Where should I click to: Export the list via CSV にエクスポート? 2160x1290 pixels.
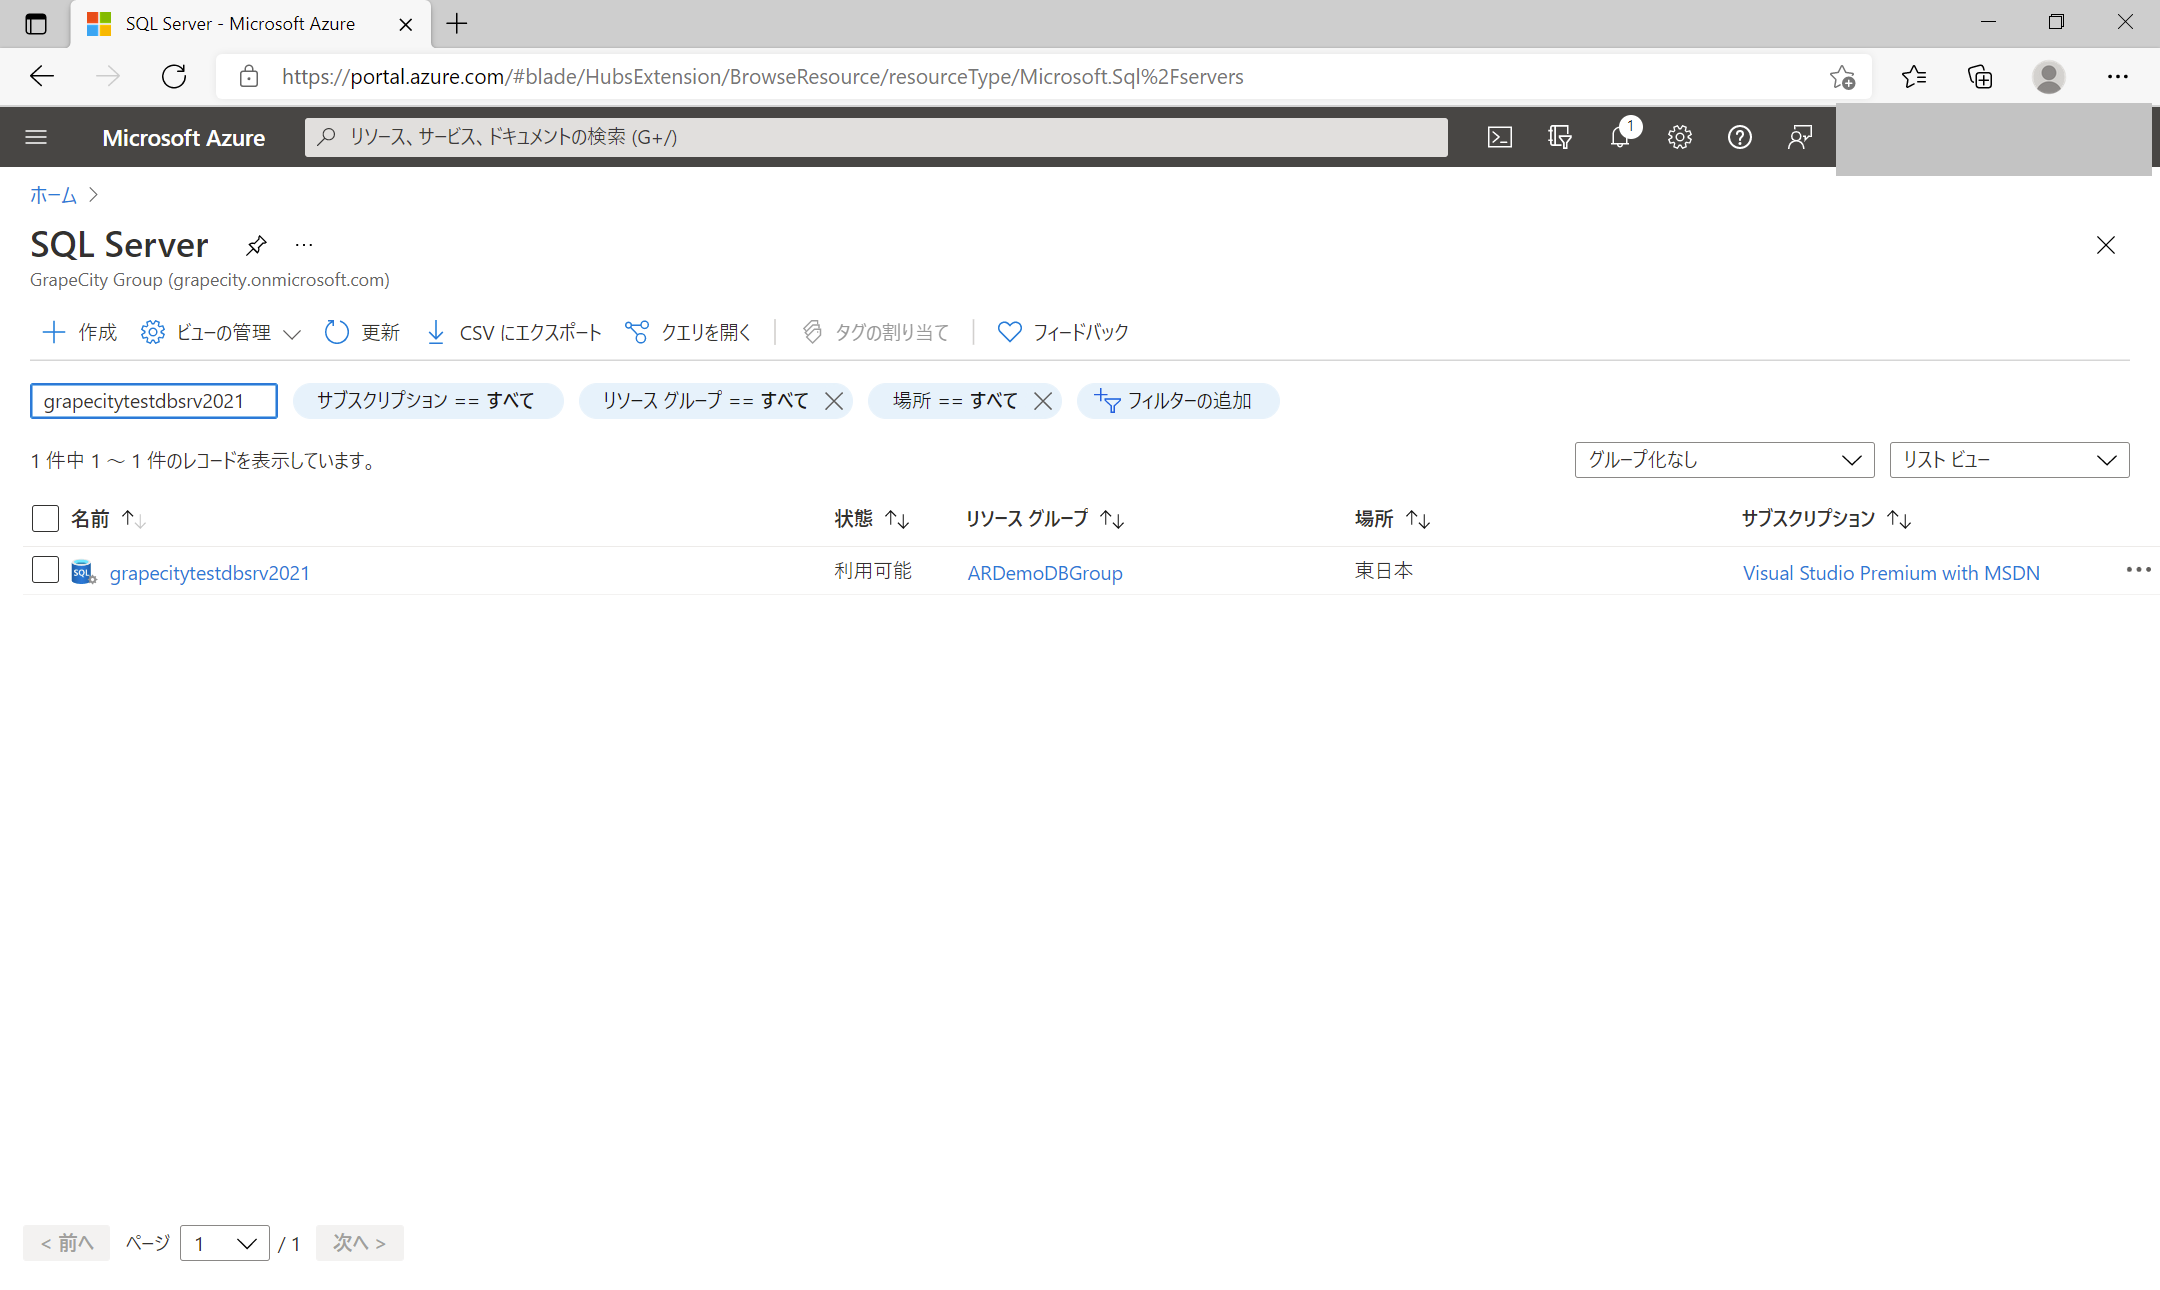click(x=514, y=332)
